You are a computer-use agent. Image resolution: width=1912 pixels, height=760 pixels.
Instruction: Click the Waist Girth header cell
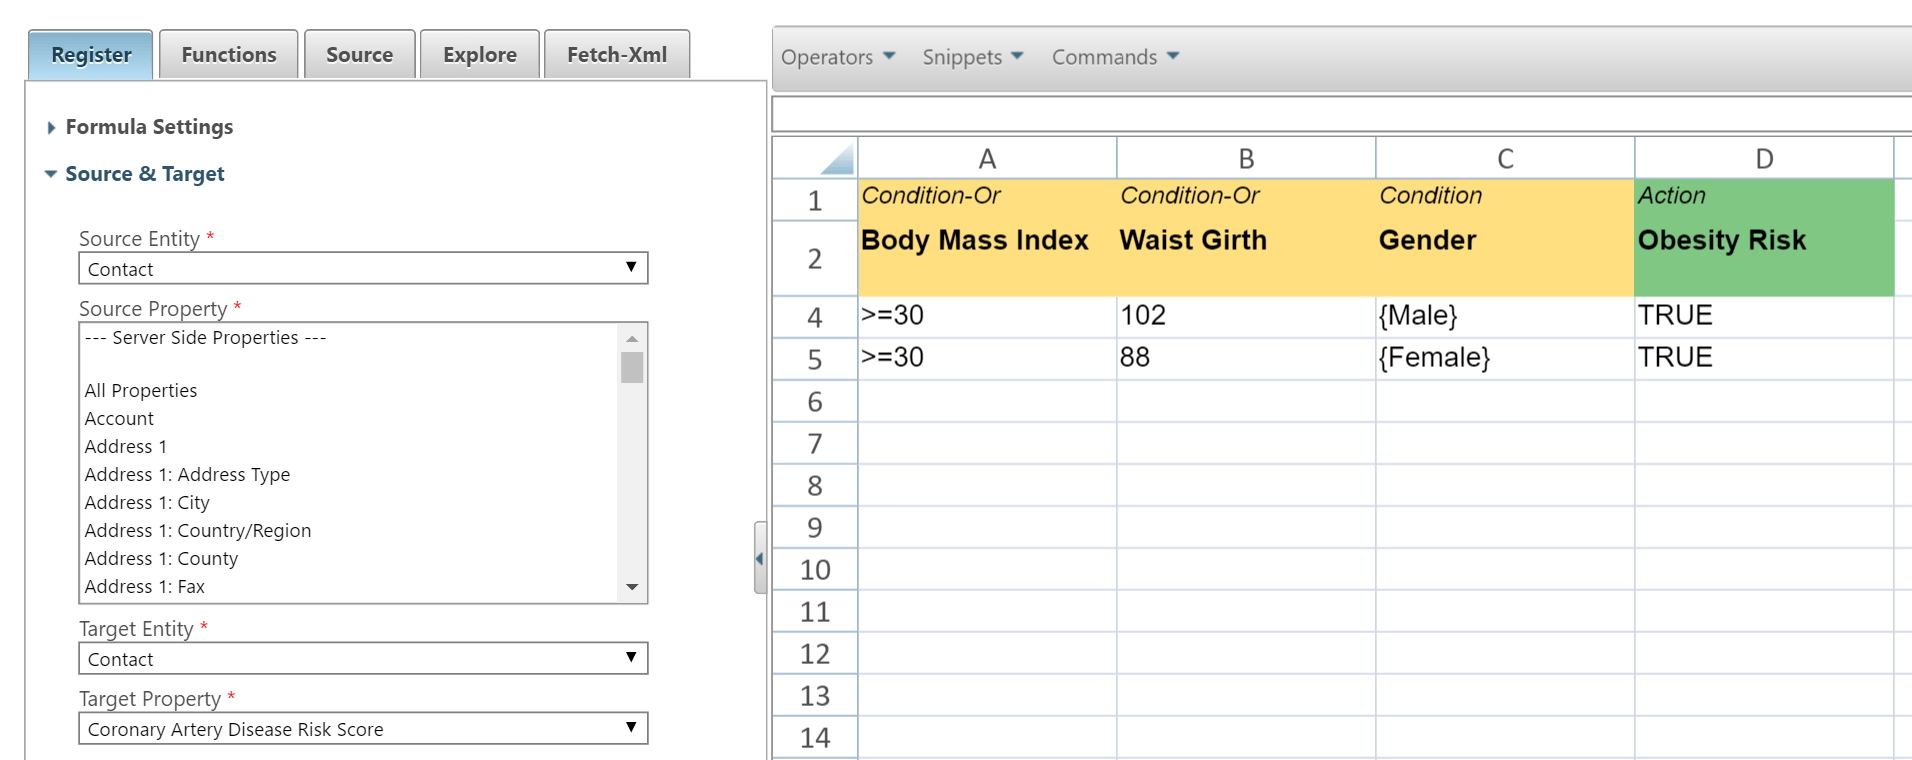pyautogui.click(x=1246, y=258)
